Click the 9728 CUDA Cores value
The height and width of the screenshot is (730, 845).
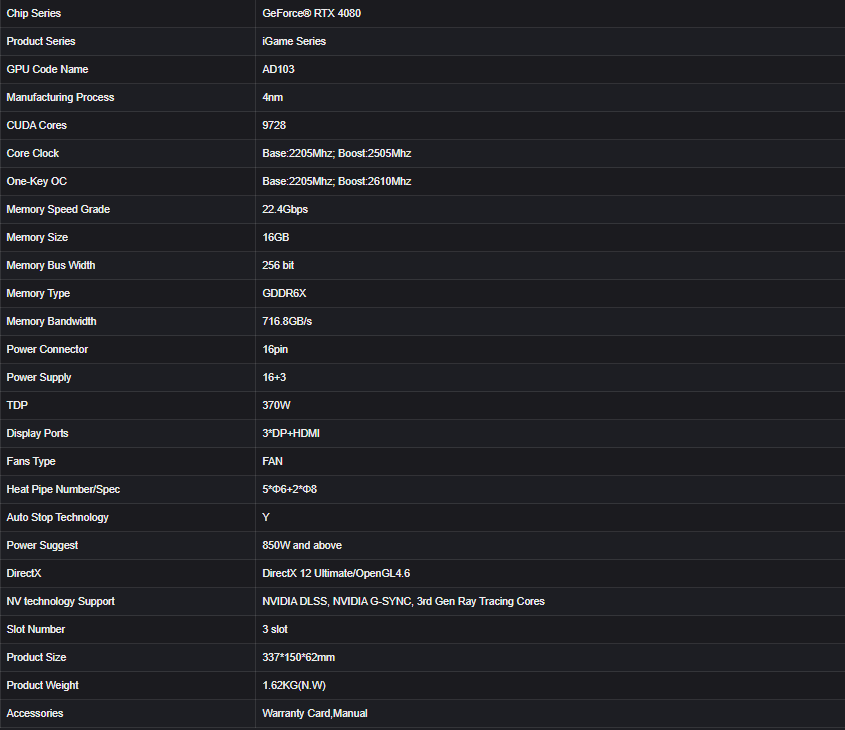click(x=275, y=126)
